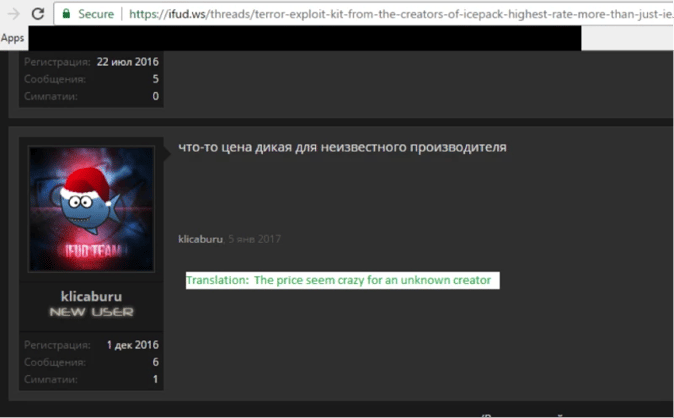
Task: Click klicaburu author link below post
Action: (x=201, y=239)
